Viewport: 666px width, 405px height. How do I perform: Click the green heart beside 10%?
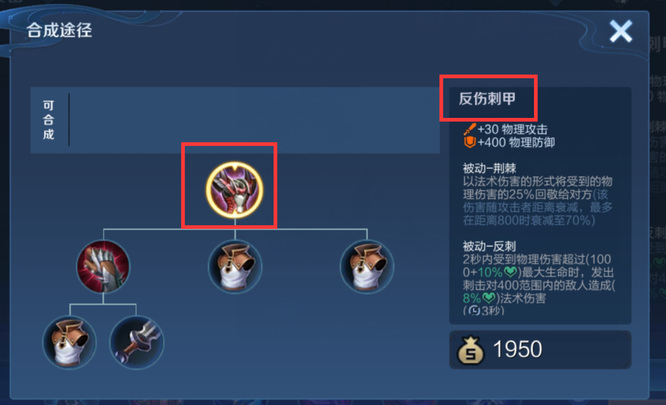(511, 272)
